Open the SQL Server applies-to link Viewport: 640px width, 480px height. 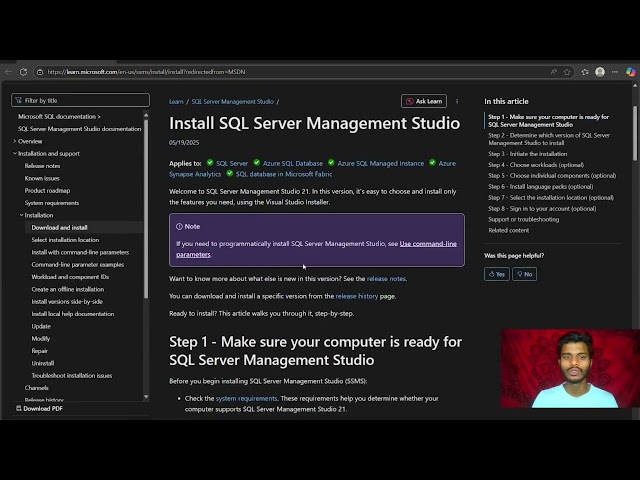click(x=232, y=163)
